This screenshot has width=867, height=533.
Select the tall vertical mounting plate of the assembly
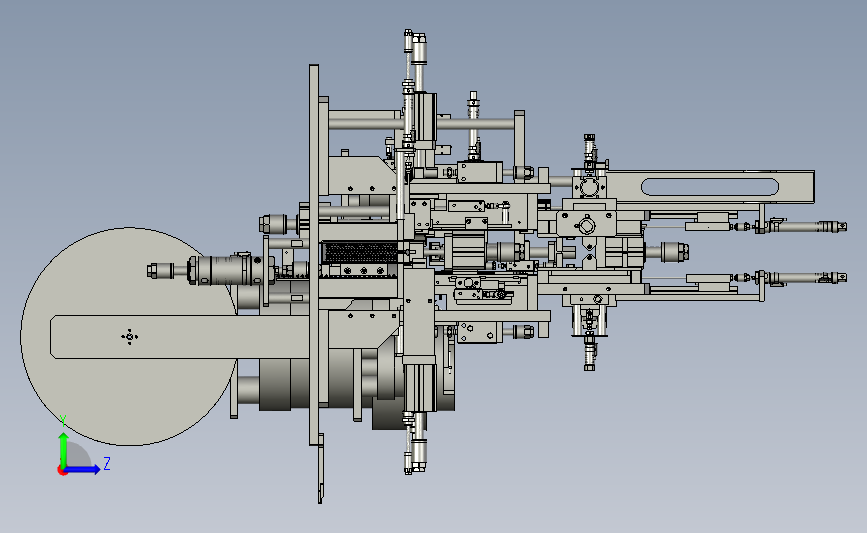click(314, 254)
